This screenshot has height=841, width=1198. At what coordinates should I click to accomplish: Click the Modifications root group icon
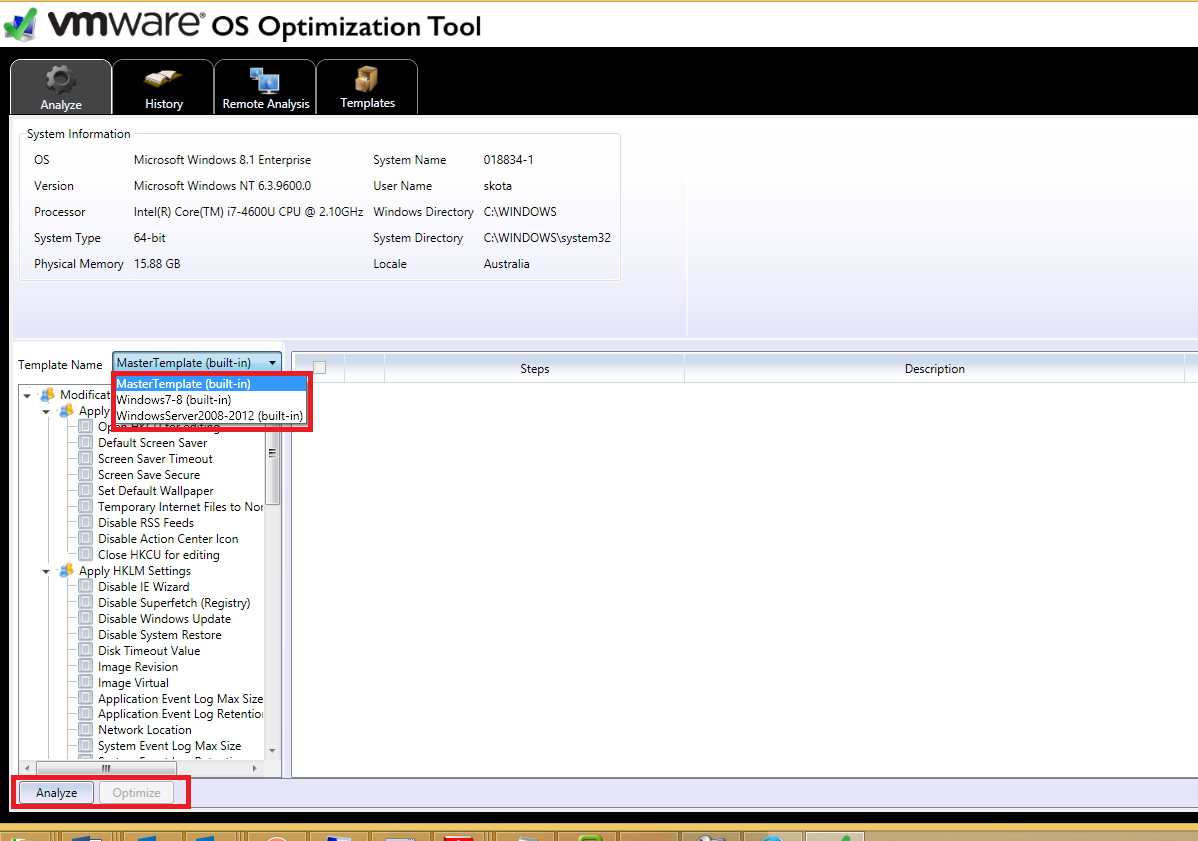pos(47,394)
